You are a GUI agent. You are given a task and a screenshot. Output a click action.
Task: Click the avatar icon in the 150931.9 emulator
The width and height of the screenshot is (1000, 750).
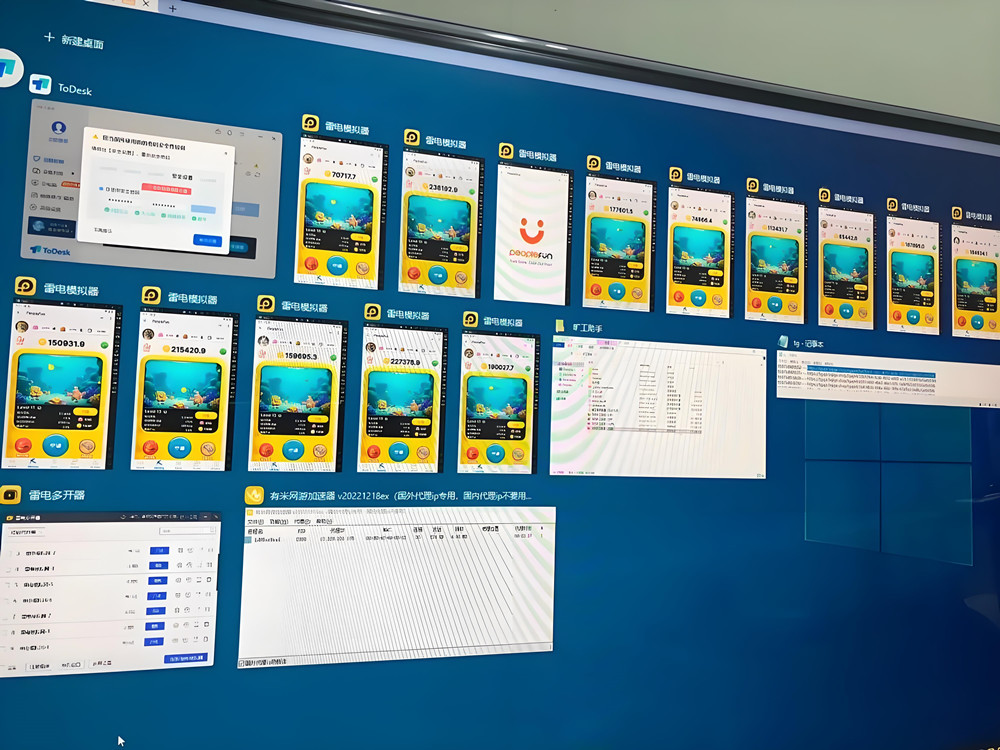pos(22,327)
